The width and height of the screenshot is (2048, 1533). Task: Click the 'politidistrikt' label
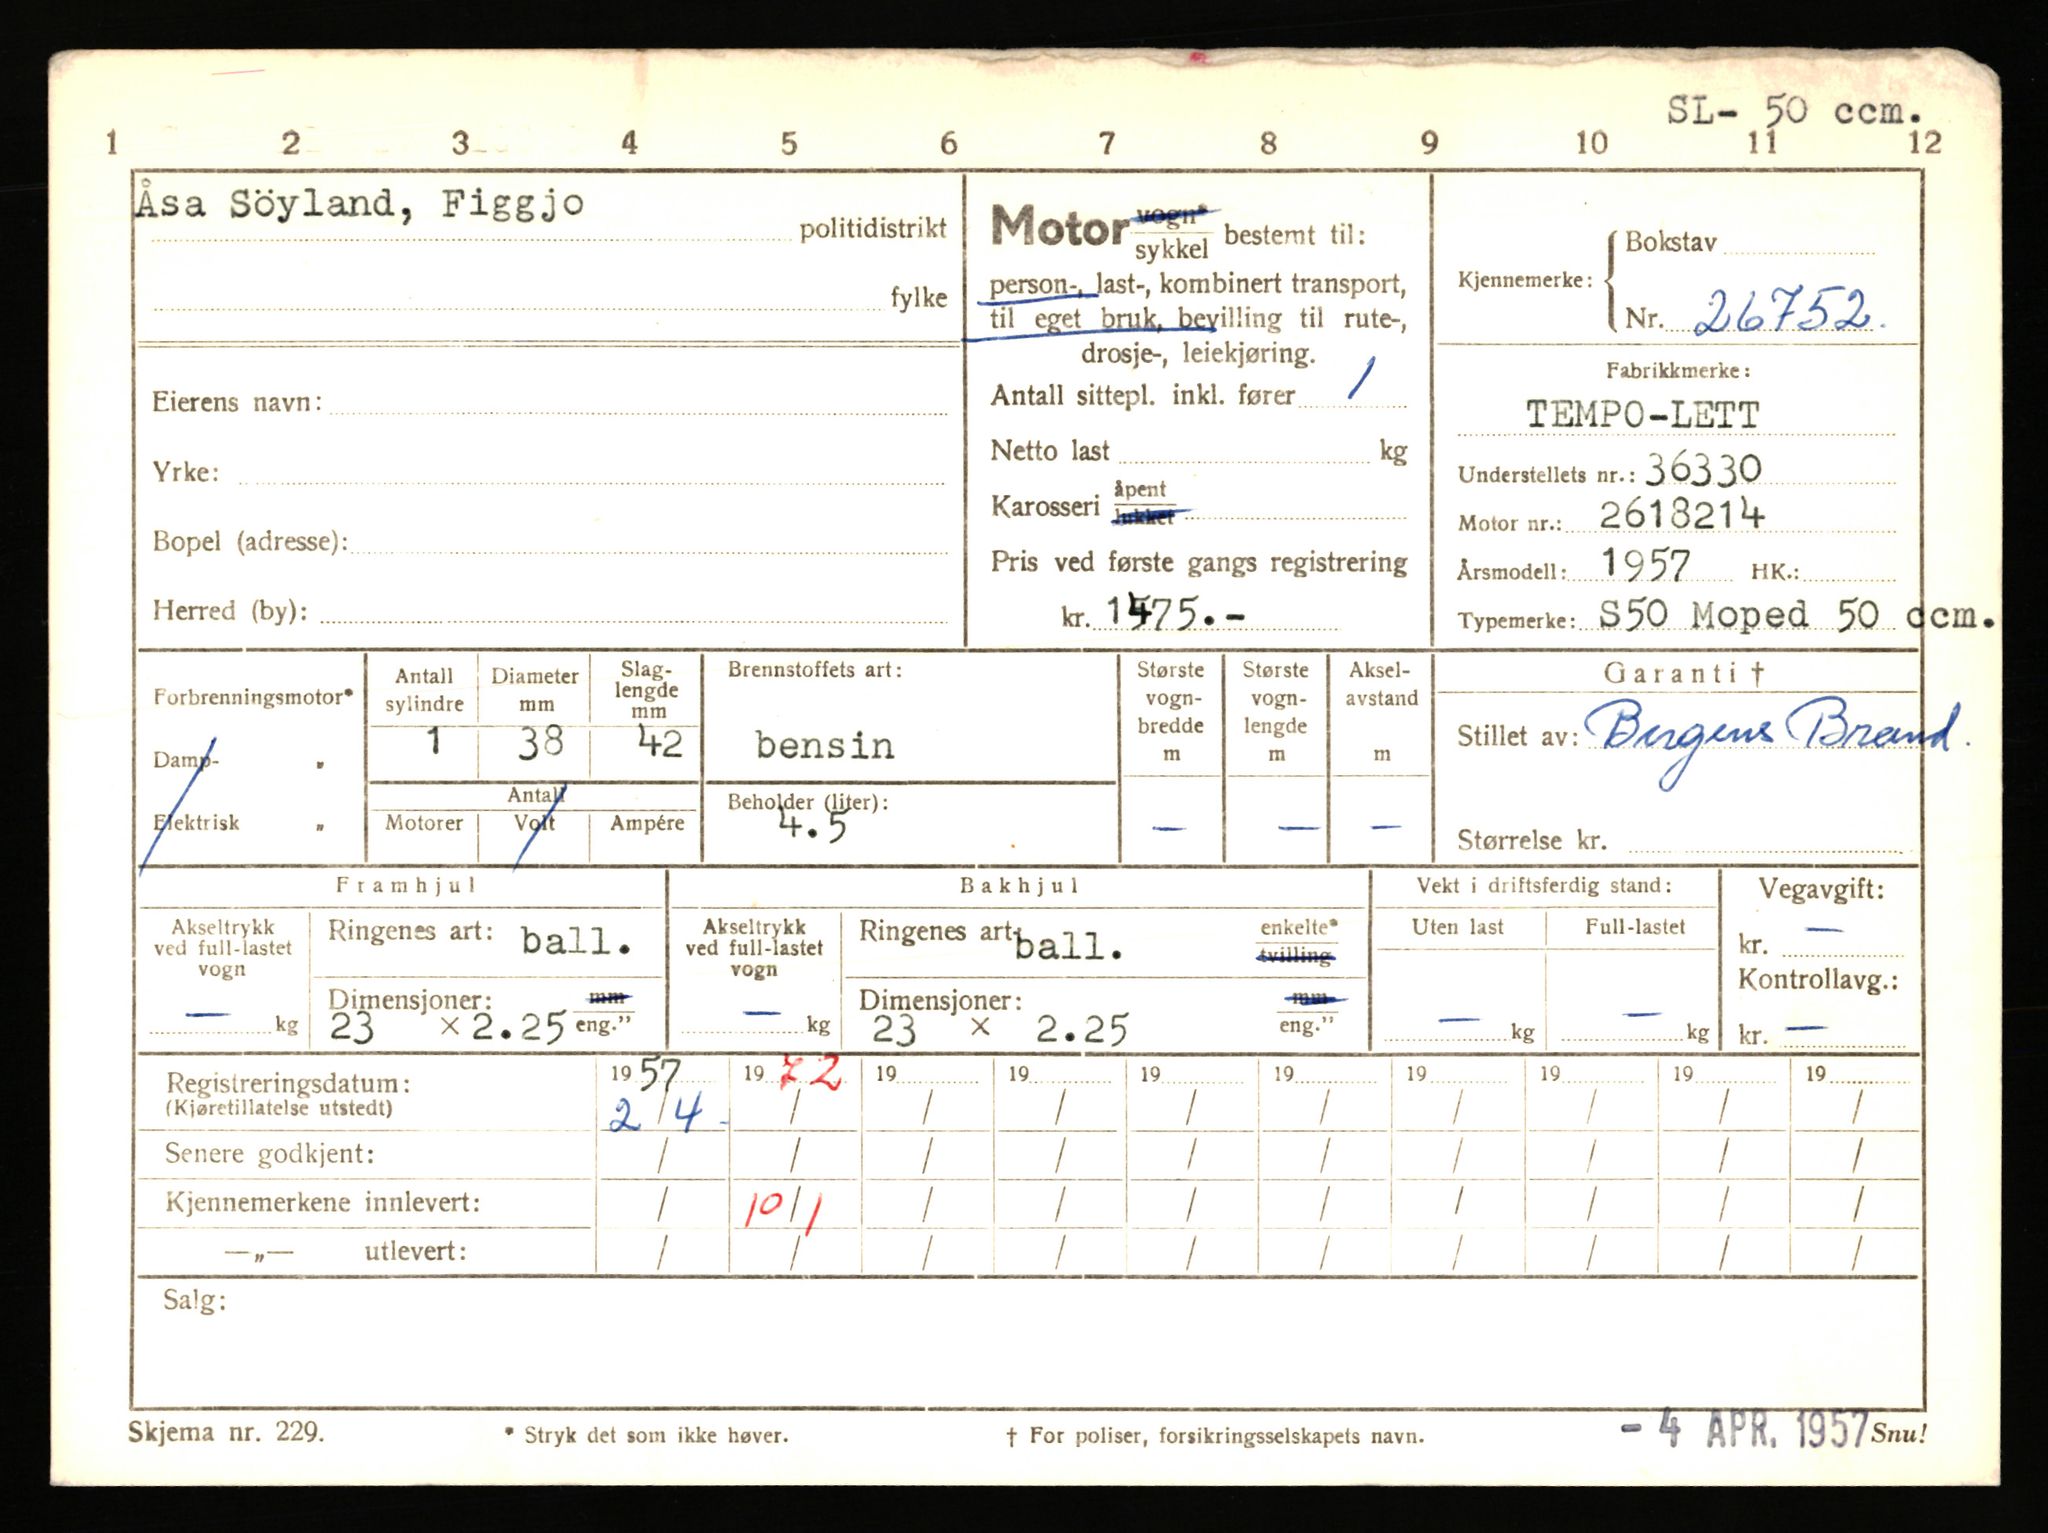(x=873, y=229)
